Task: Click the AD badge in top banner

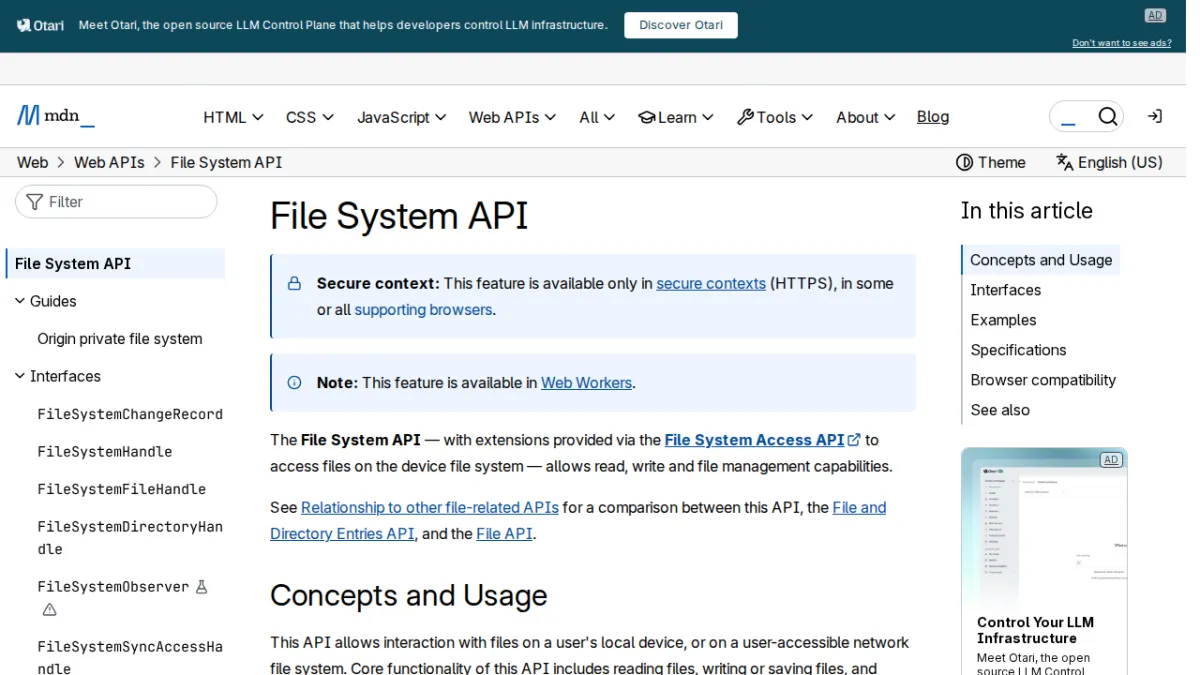Action: tap(1155, 15)
